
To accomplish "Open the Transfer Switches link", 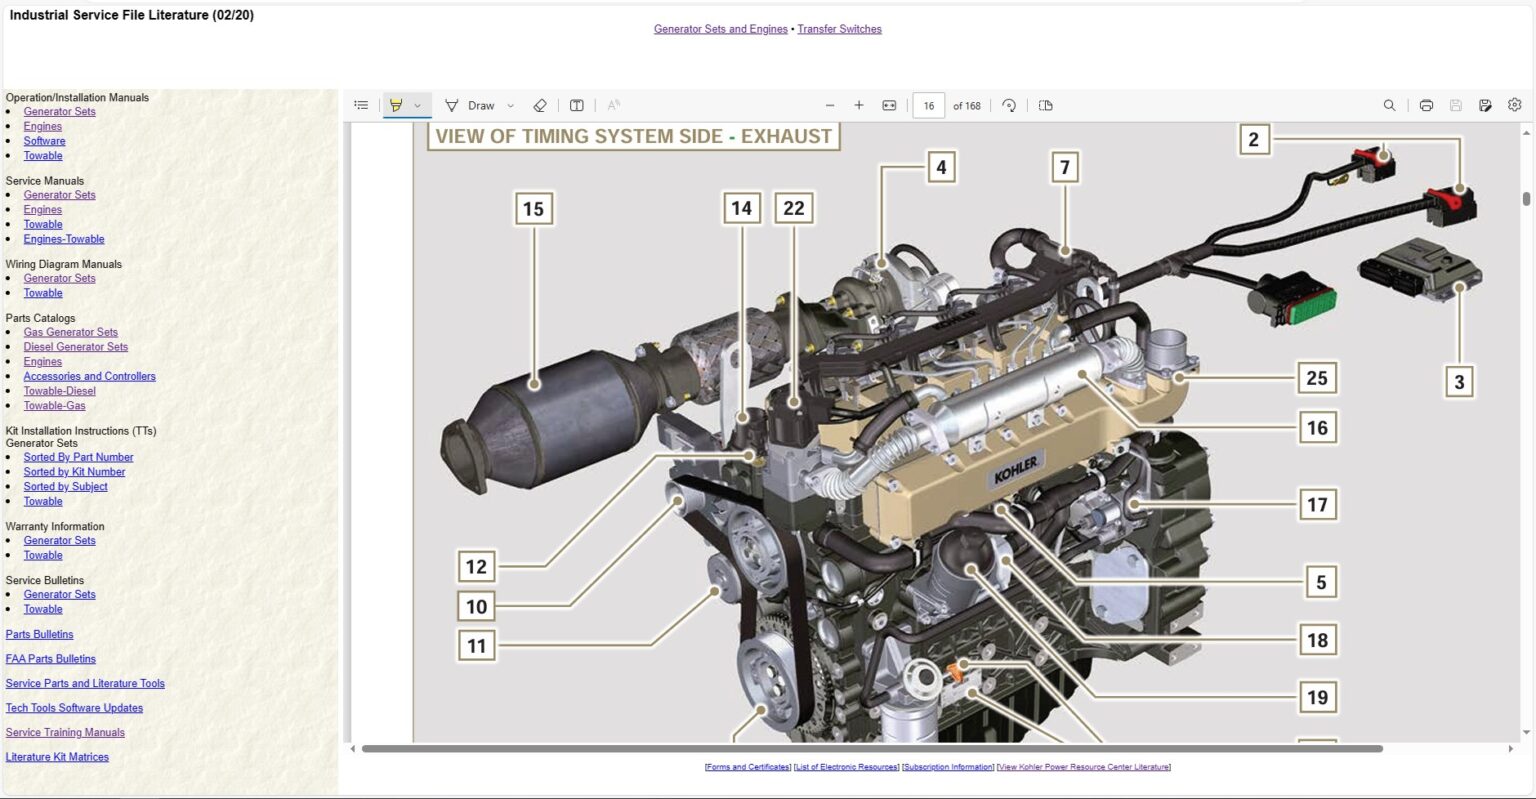I will coord(839,28).
